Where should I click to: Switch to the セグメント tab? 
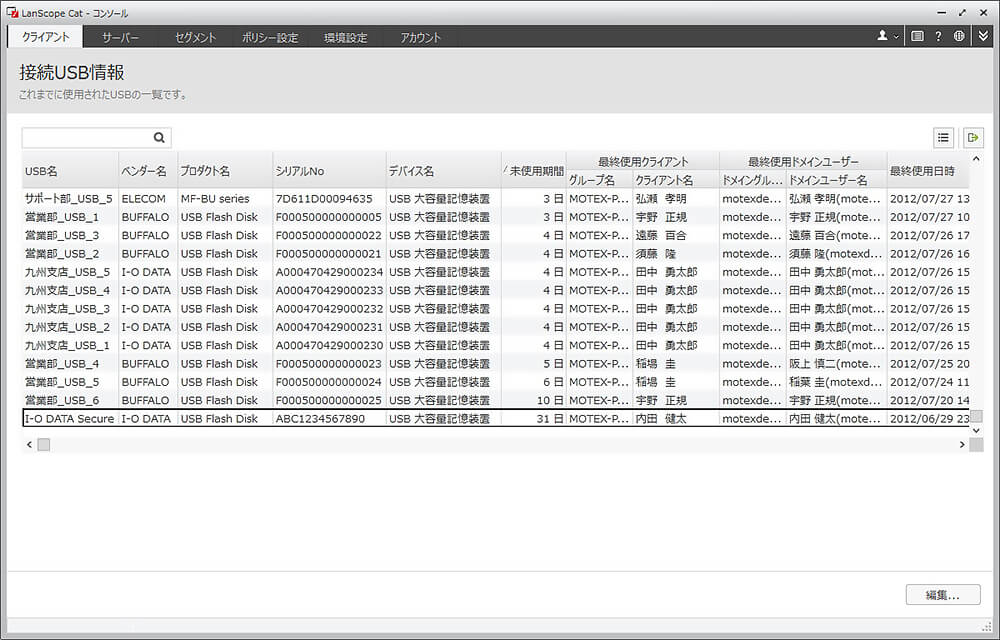196,38
